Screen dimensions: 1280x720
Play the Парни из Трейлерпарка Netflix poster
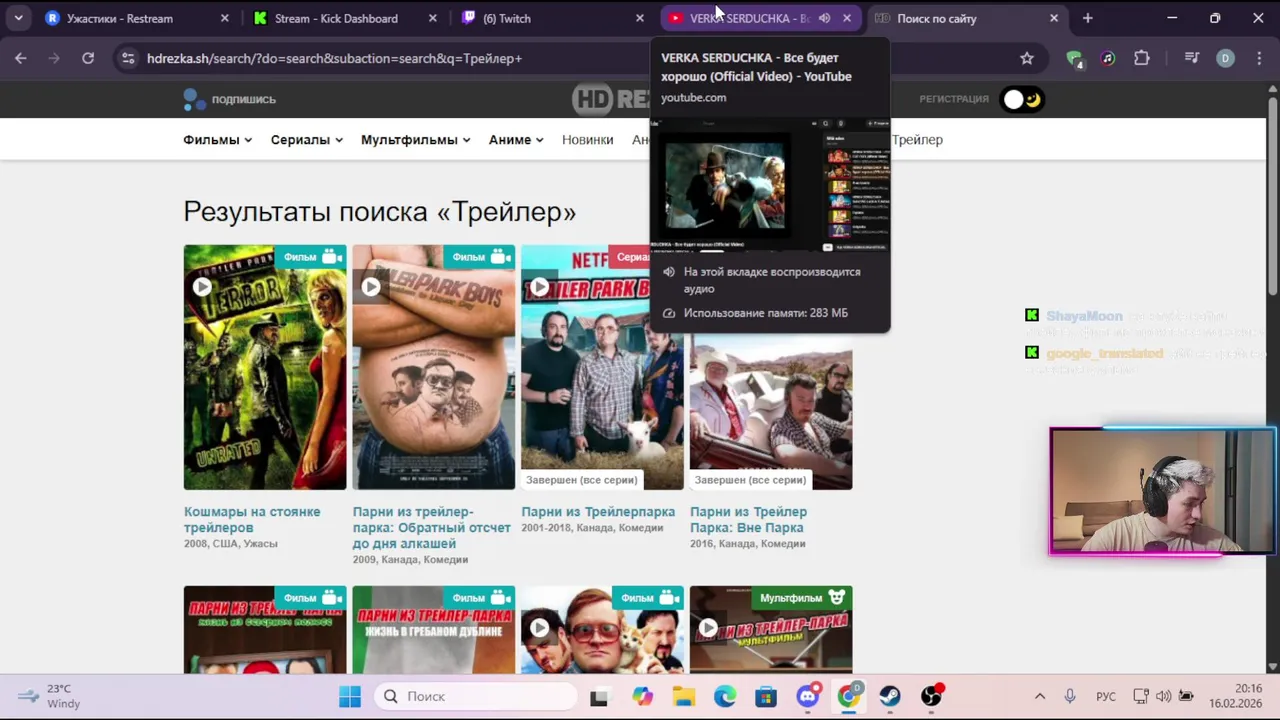[x=540, y=287]
